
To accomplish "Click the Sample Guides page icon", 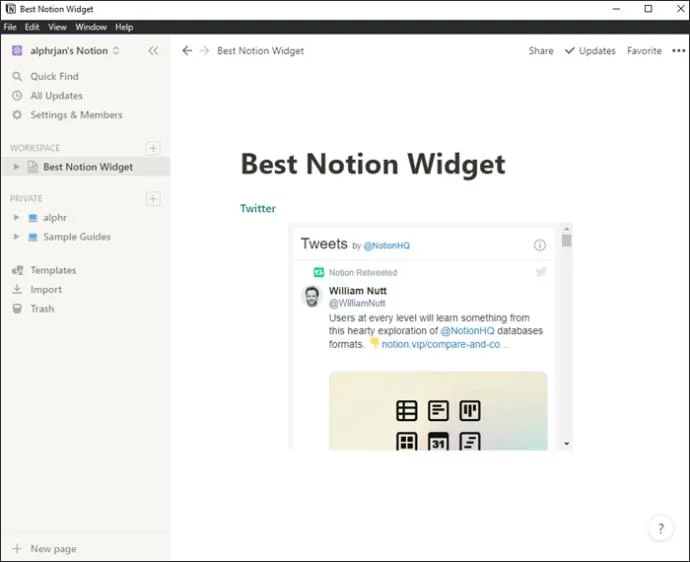I will point(33,237).
